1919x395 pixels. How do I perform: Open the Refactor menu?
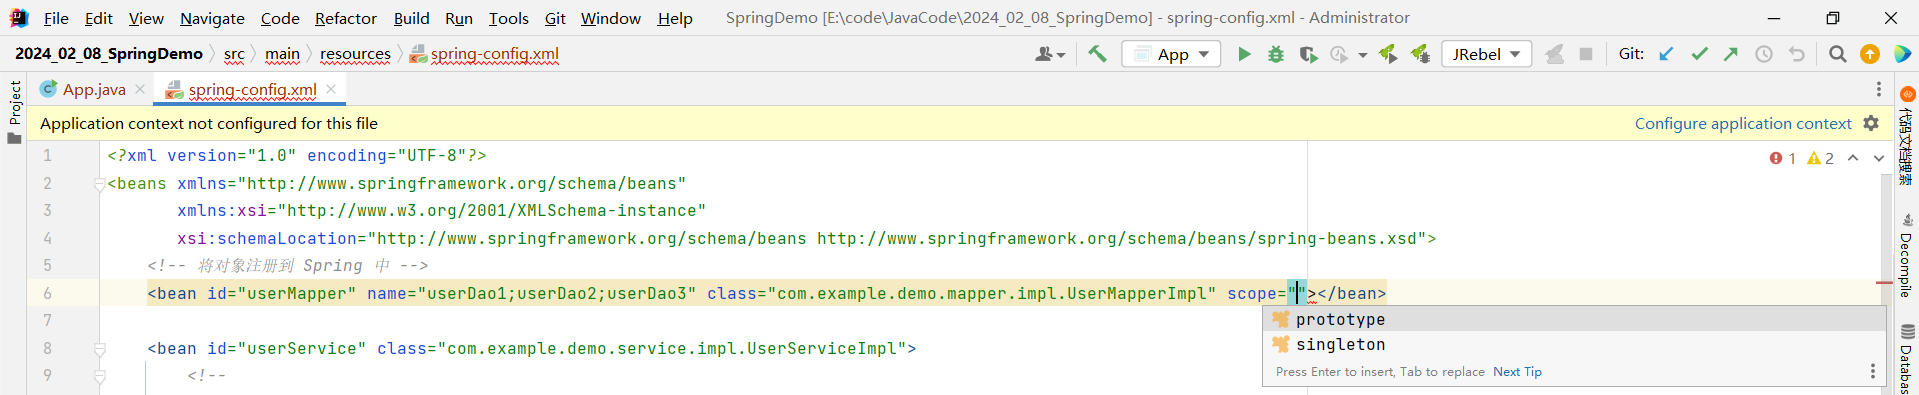(346, 18)
